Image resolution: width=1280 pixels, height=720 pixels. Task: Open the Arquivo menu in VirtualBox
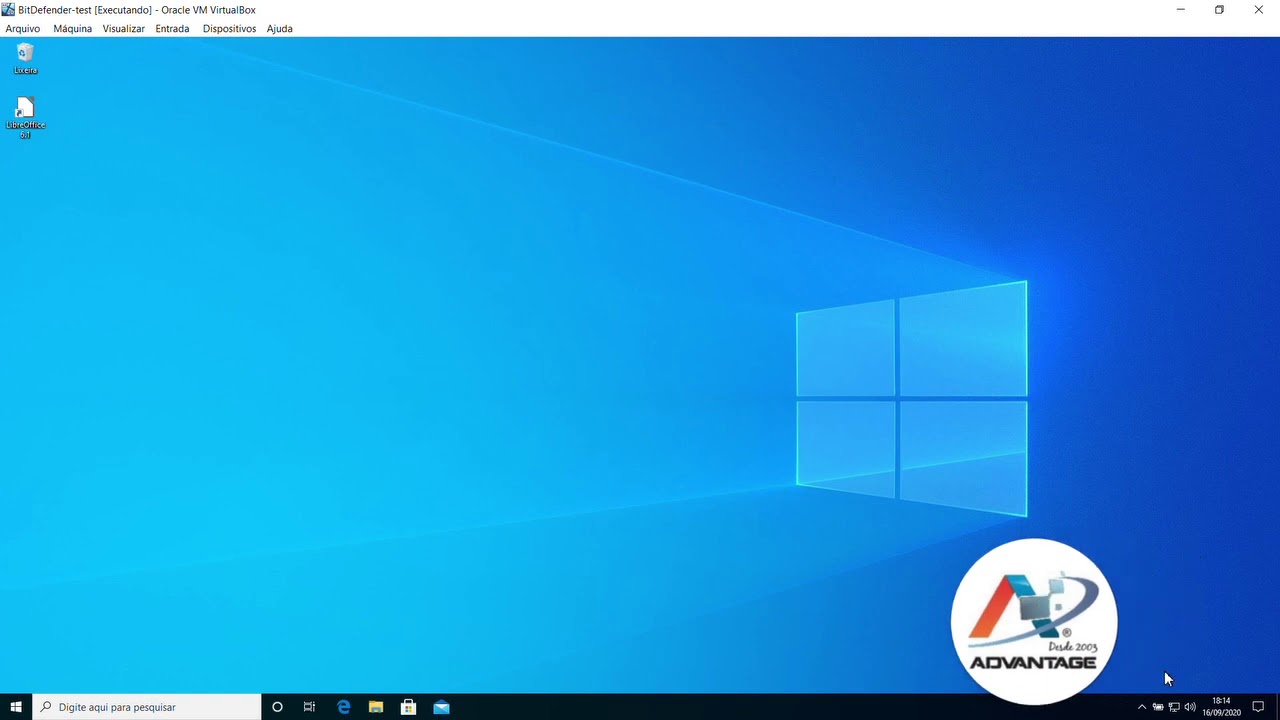[x=23, y=29]
